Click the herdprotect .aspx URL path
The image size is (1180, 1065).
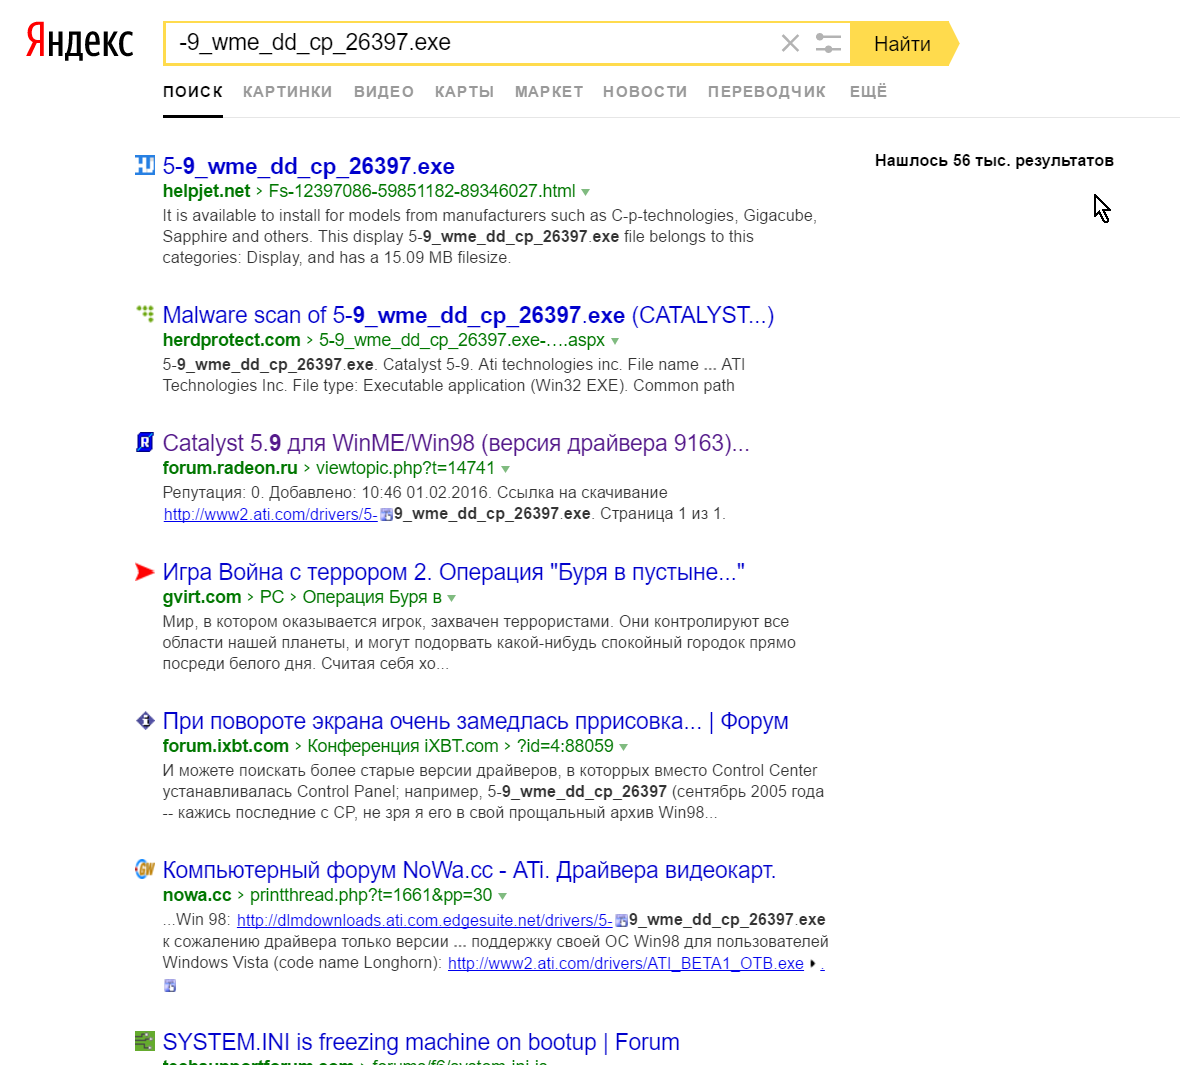coord(462,340)
